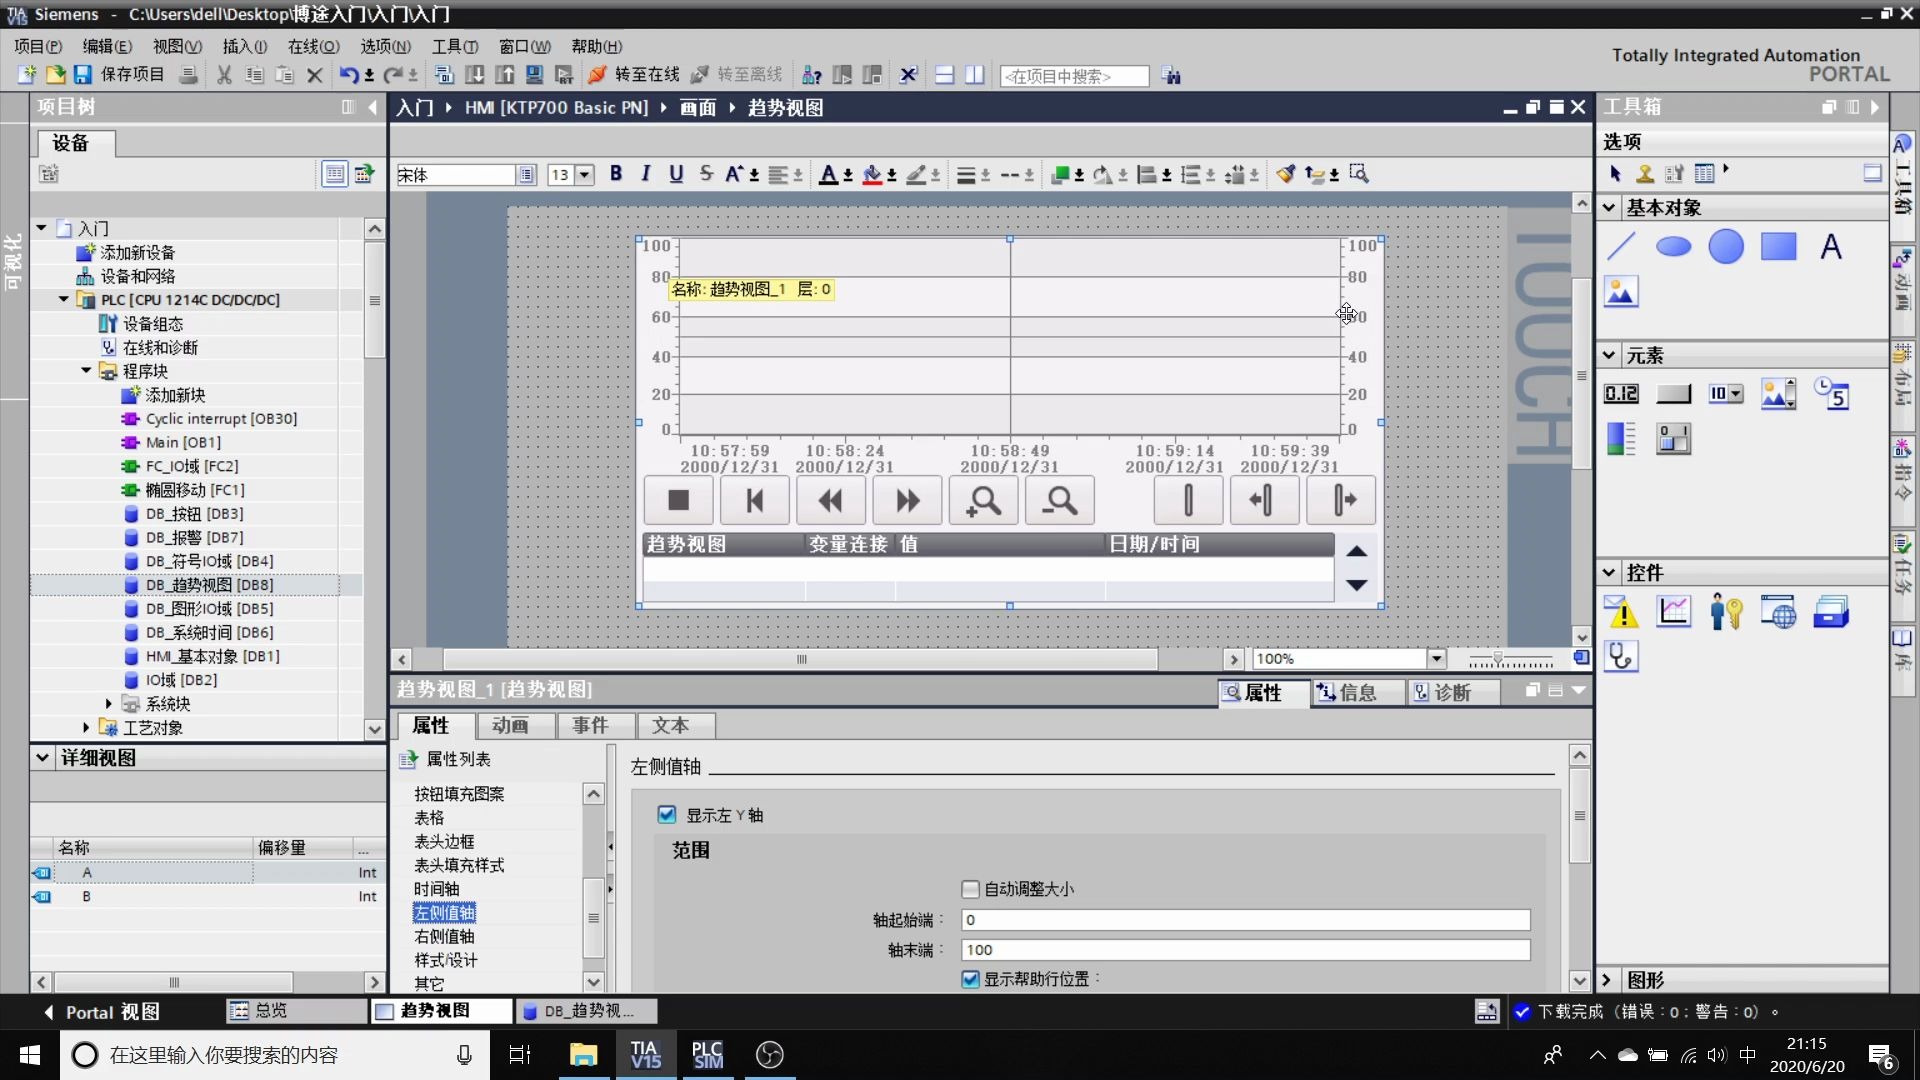This screenshot has height=1080, width=1920.
Task: Click the Portal 视图 button
Action: [x=102, y=1012]
